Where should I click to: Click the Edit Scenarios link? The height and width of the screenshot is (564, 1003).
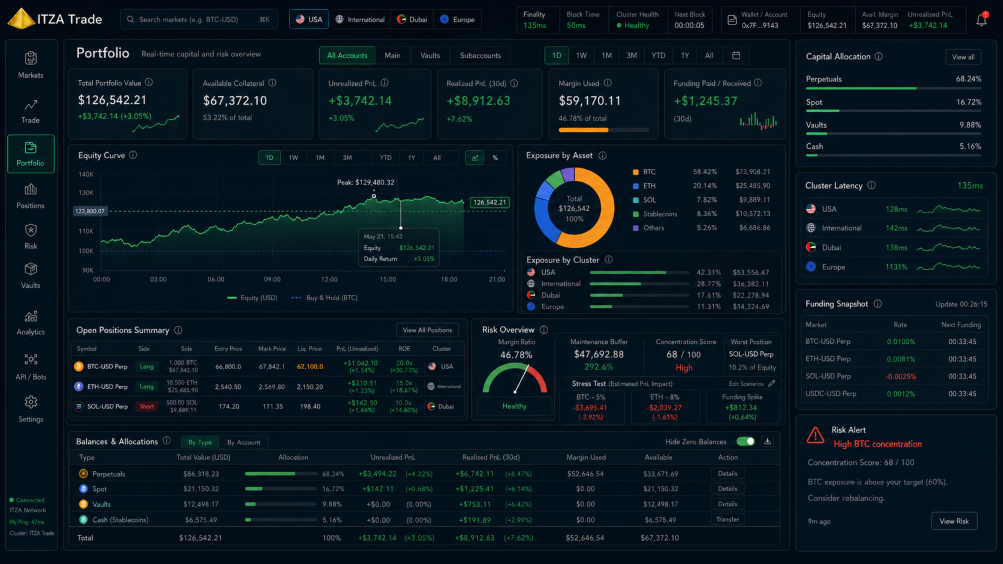pos(746,384)
